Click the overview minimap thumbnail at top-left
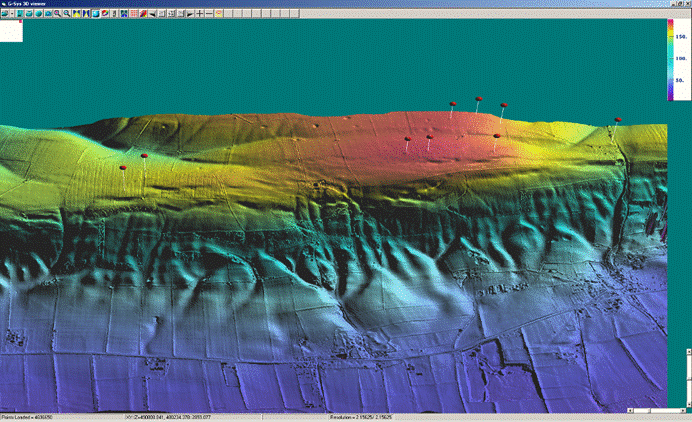692x422 pixels. [11, 30]
